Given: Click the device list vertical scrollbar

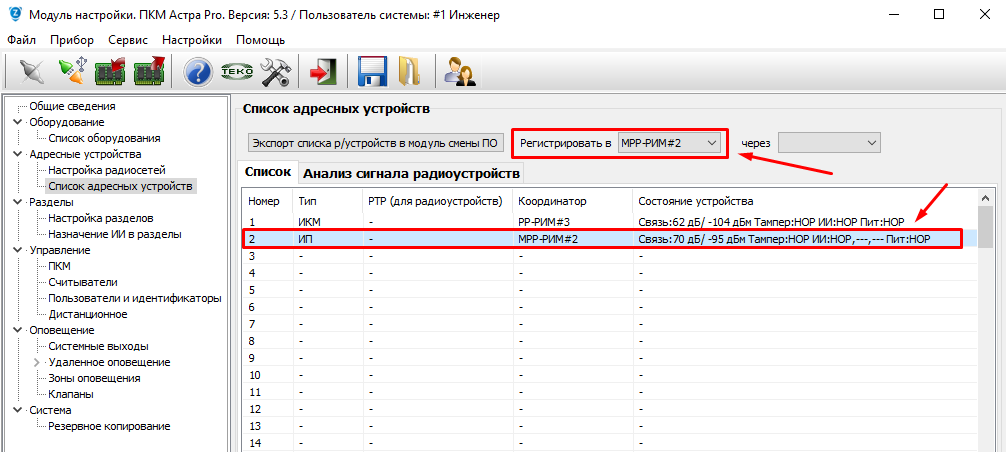Looking at the screenshot, I should (x=985, y=320).
